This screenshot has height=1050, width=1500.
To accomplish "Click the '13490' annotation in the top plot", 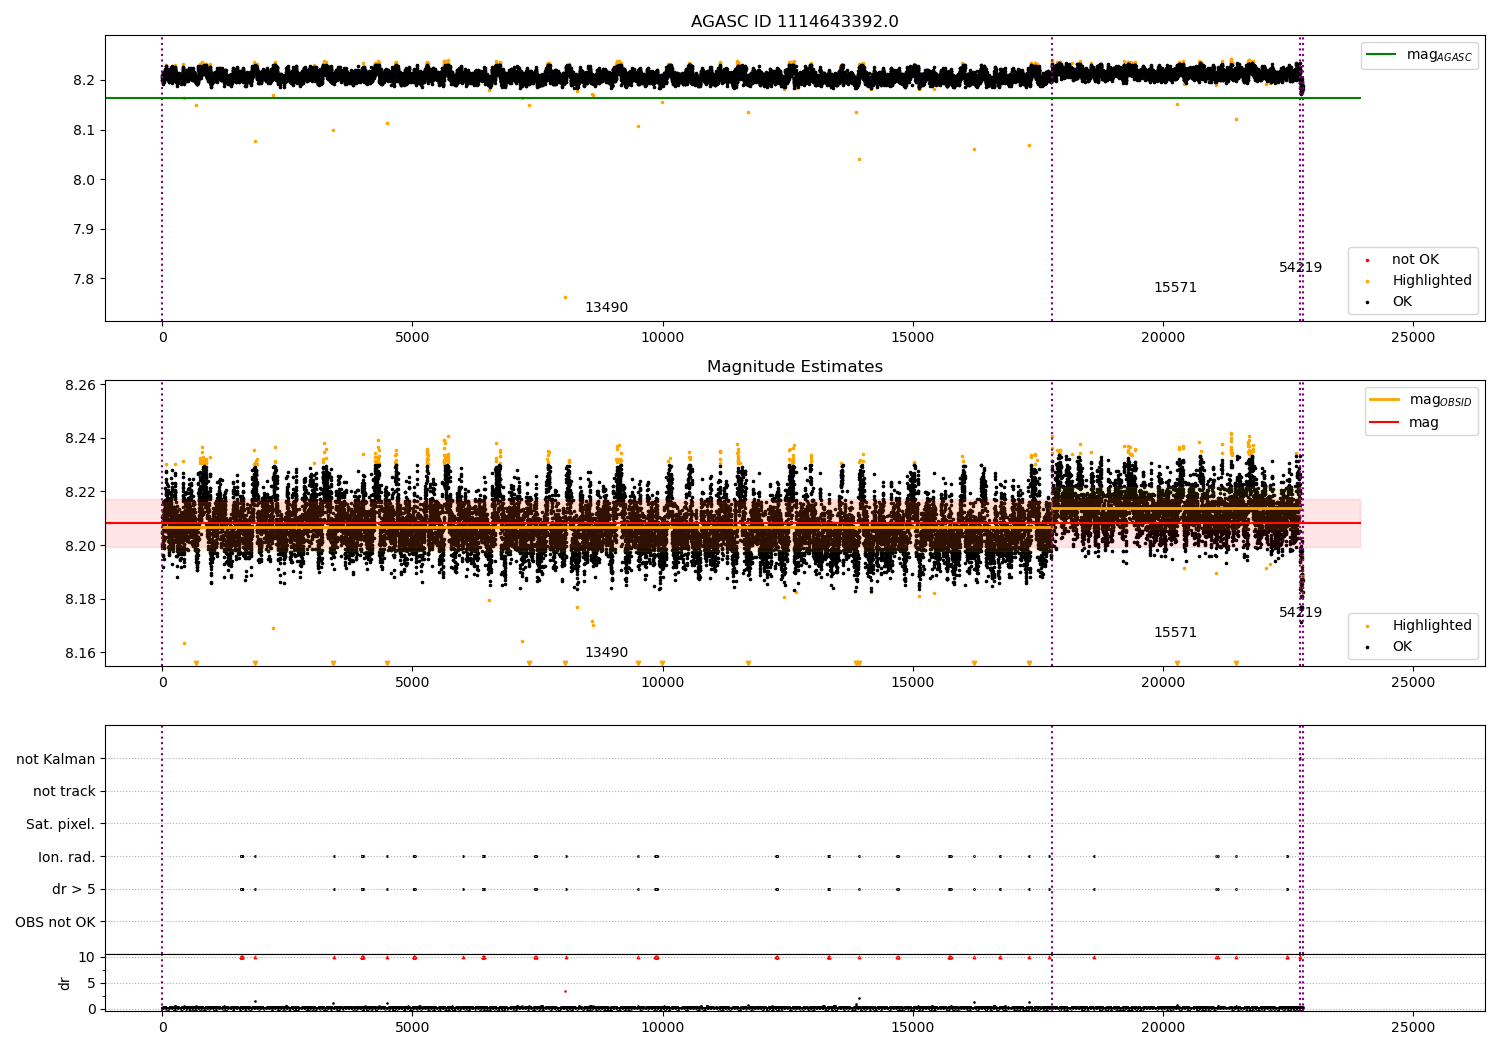I will [606, 308].
